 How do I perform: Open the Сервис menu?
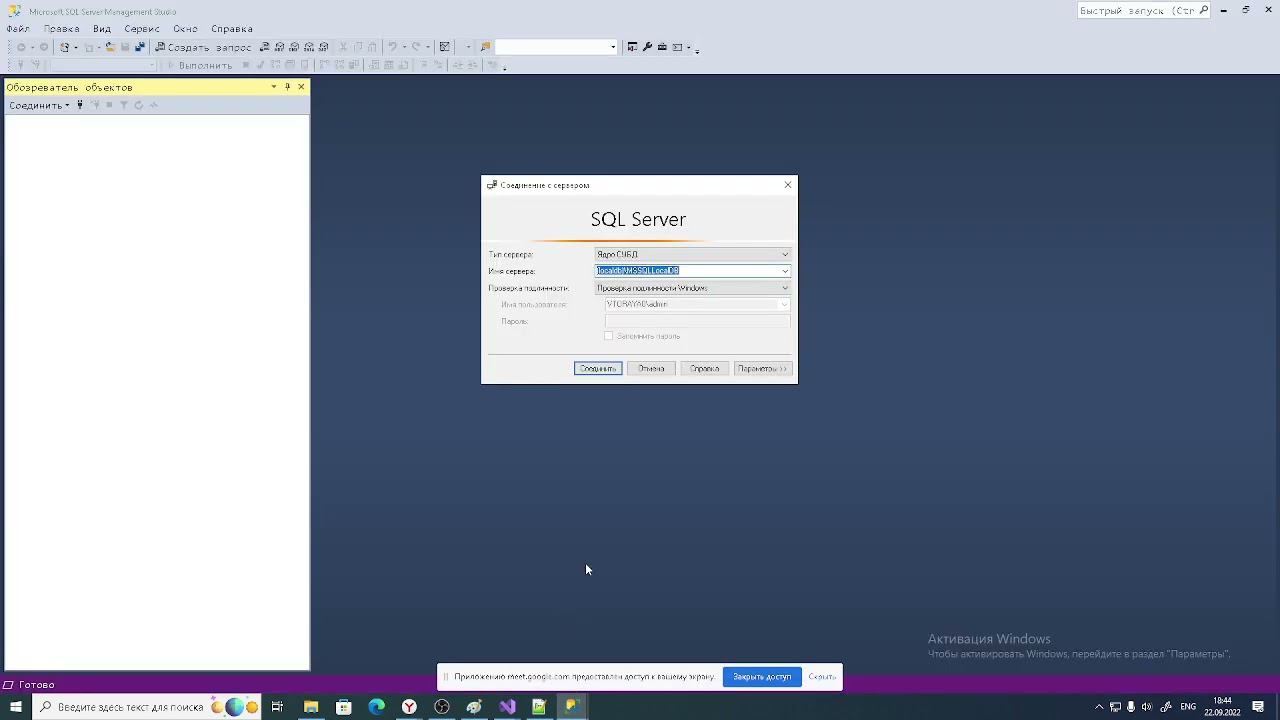142,29
